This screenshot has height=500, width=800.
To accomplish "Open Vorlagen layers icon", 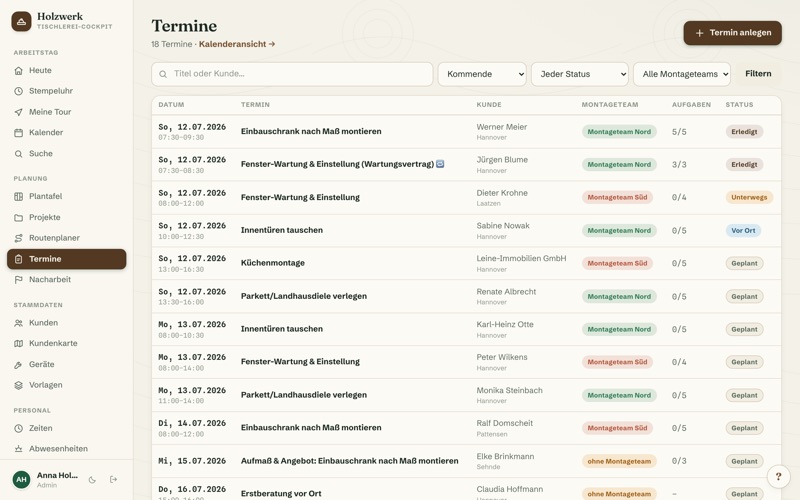I will click(18, 385).
